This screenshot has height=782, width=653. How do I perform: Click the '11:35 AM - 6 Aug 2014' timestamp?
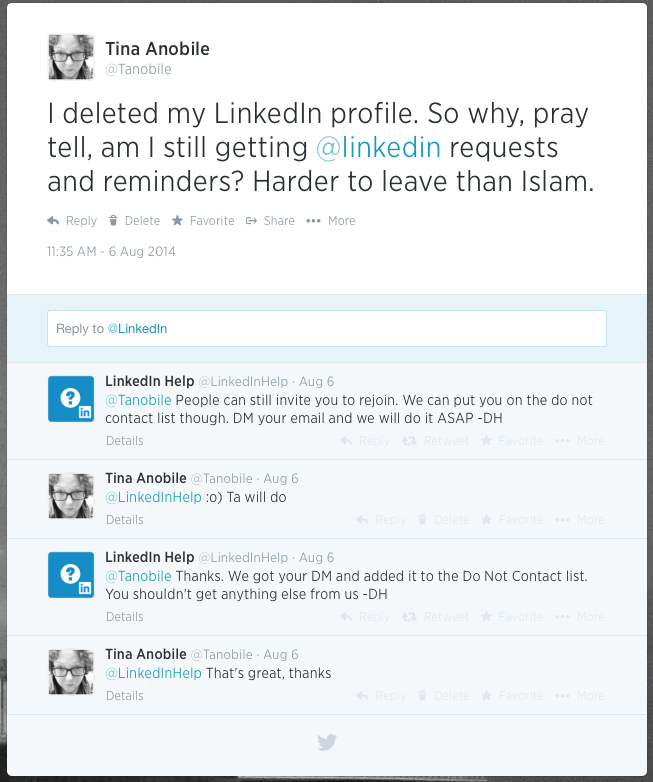(111, 252)
